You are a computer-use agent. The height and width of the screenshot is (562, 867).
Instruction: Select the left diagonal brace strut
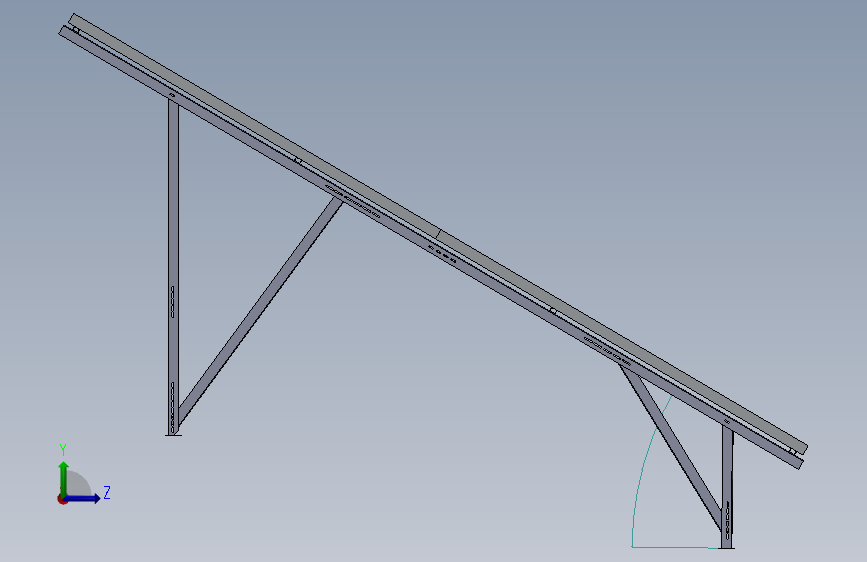pyautogui.click(x=260, y=311)
